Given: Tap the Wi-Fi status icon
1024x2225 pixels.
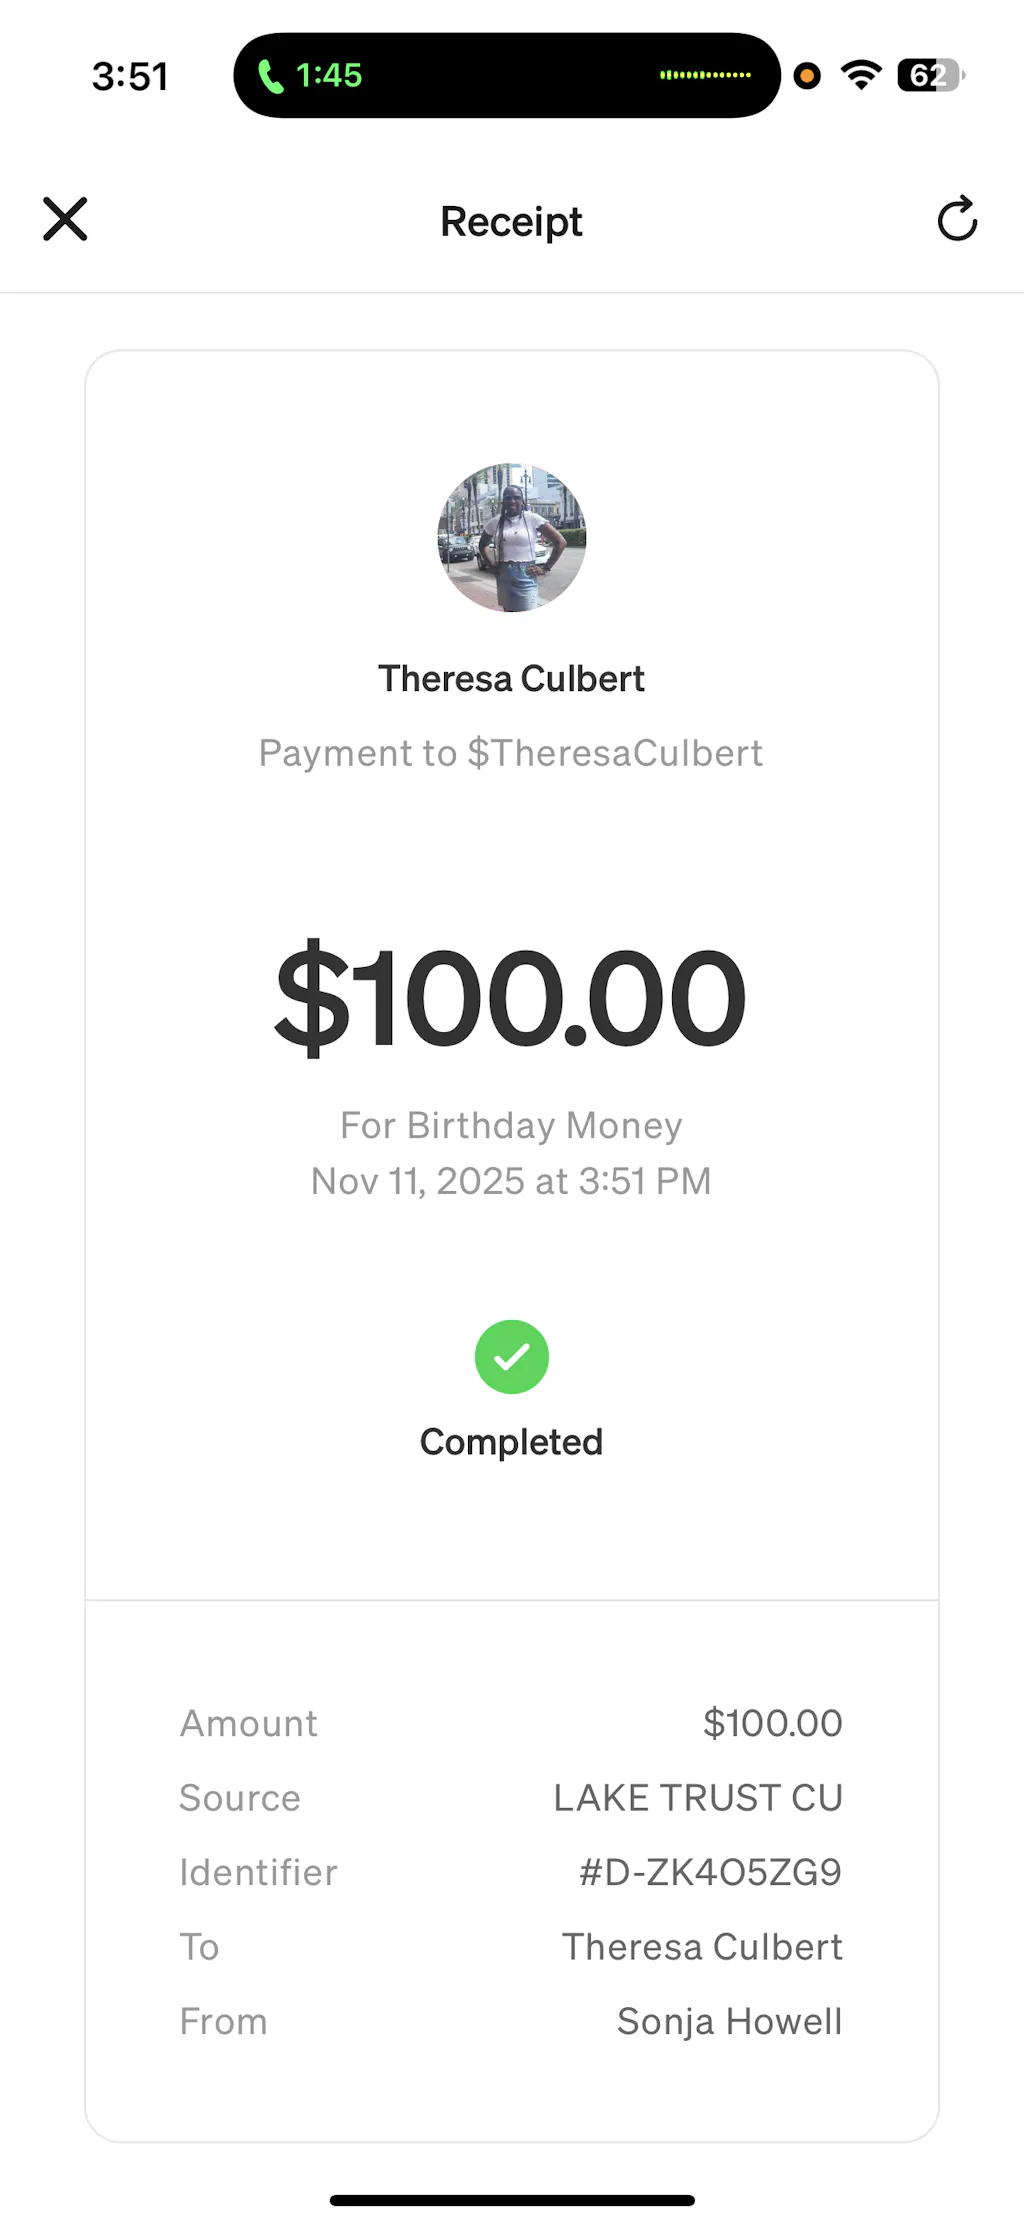Looking at the screenshot, I should tap(860, 75).
